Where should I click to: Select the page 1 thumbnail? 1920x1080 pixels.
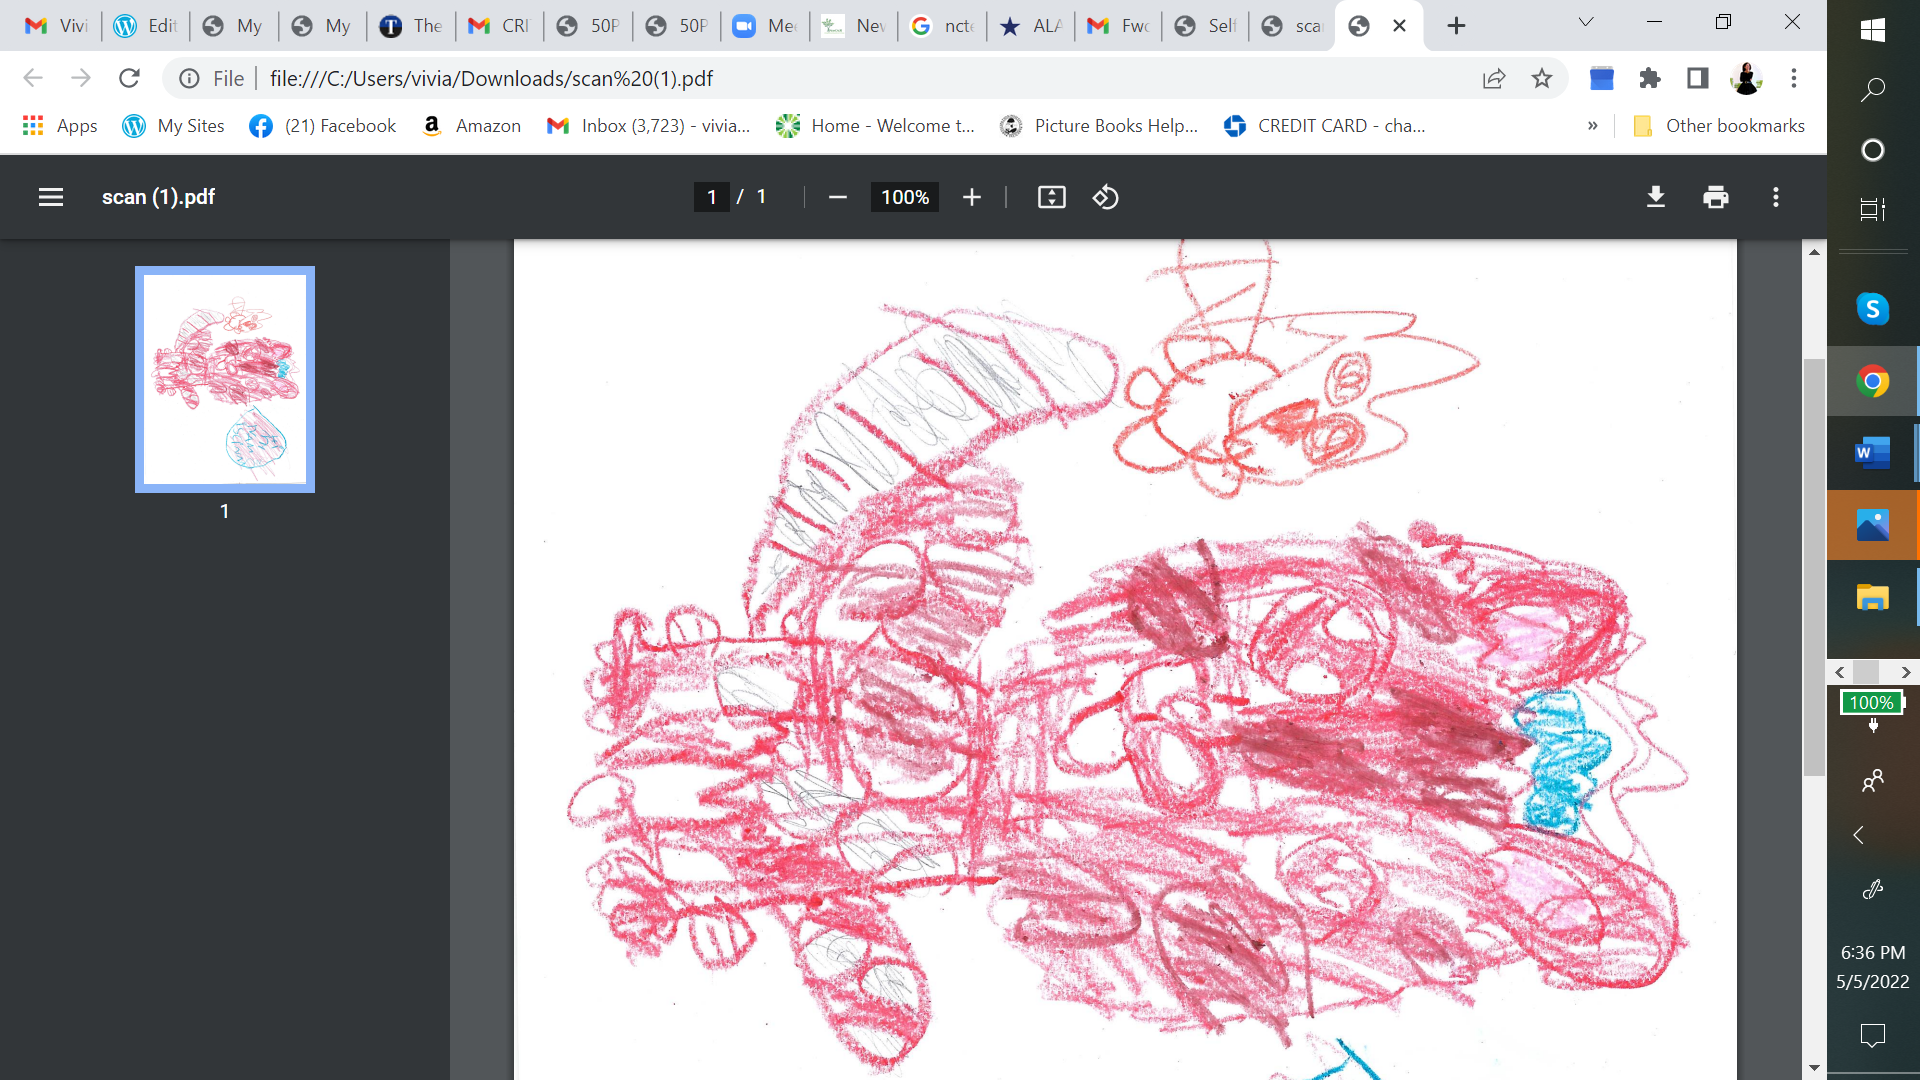tap(225, 379)
